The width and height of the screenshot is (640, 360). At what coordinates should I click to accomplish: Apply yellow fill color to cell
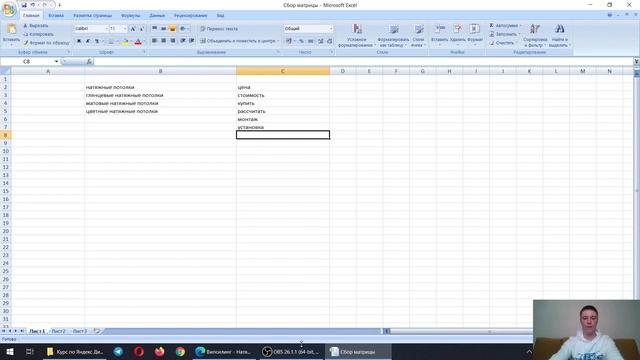(125, 41)
